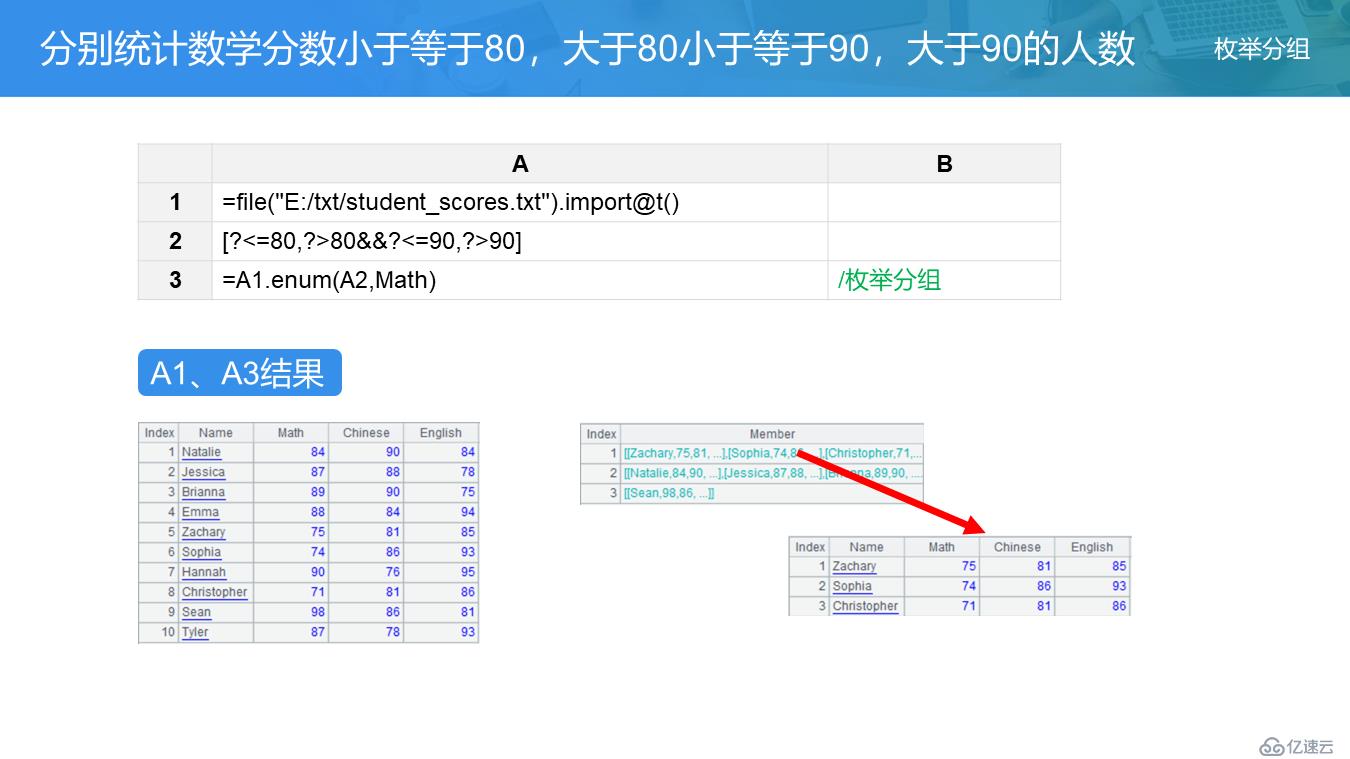Click Christopher in the three-row detail table
1350x759 pixels.
[865, 606]
